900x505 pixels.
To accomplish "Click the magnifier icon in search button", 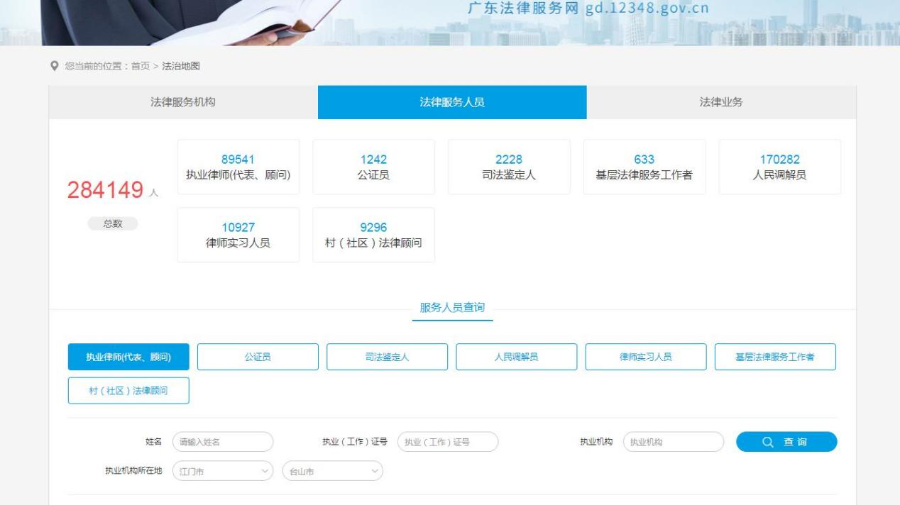I will pyautogui.click(x=767, y=442).
